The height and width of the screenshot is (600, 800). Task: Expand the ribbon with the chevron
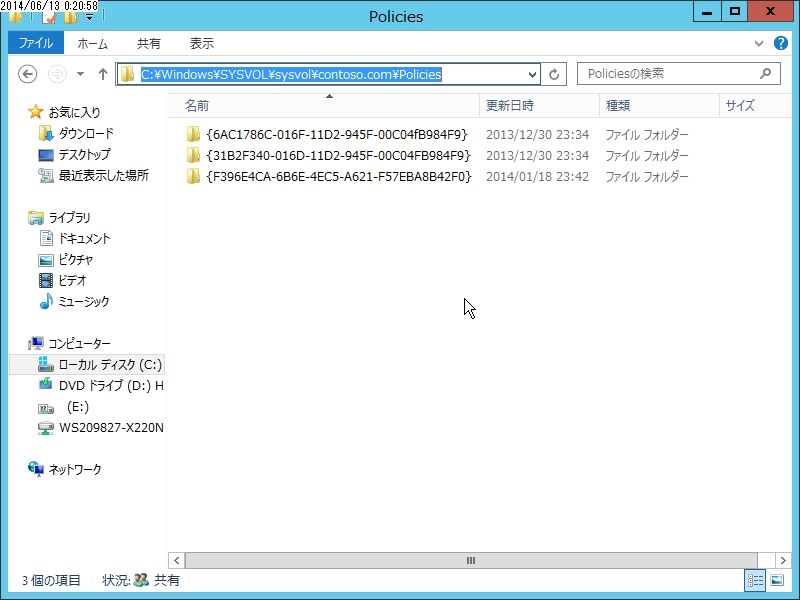pos(759,43)
